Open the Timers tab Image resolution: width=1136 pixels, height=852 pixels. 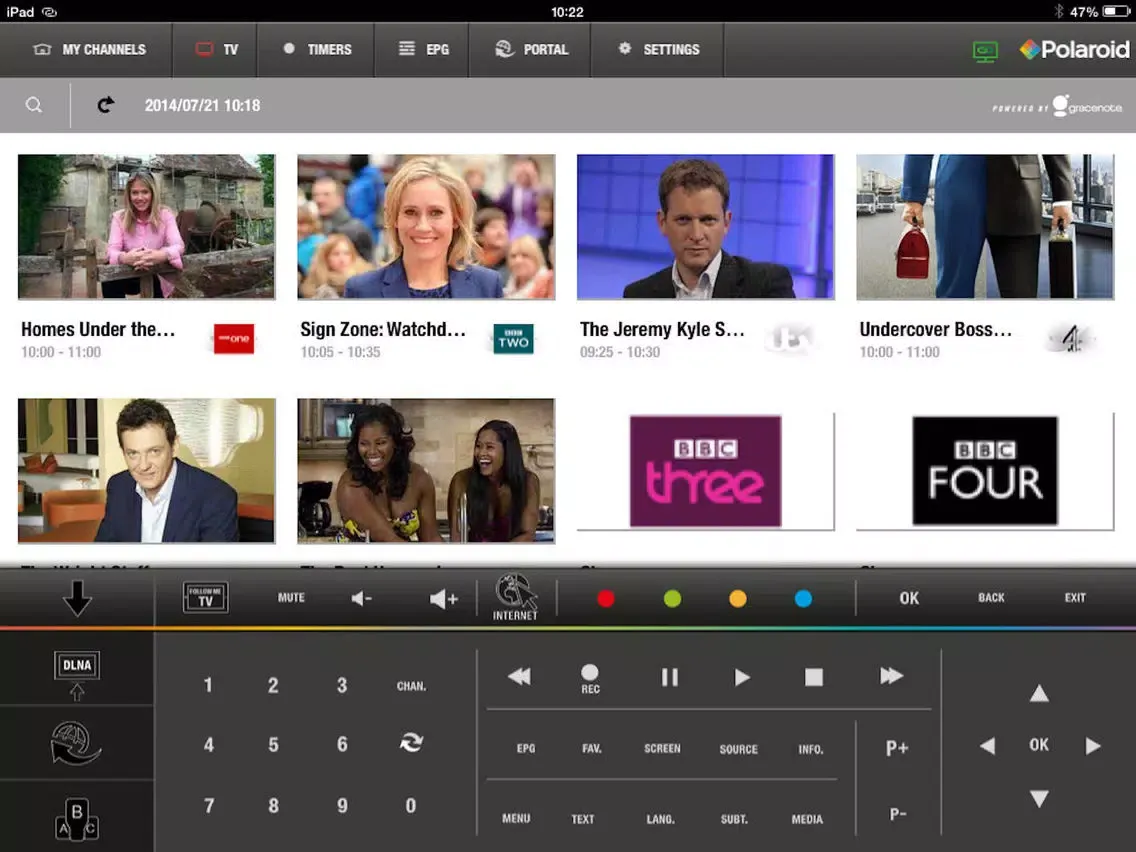tap(316, 49)
